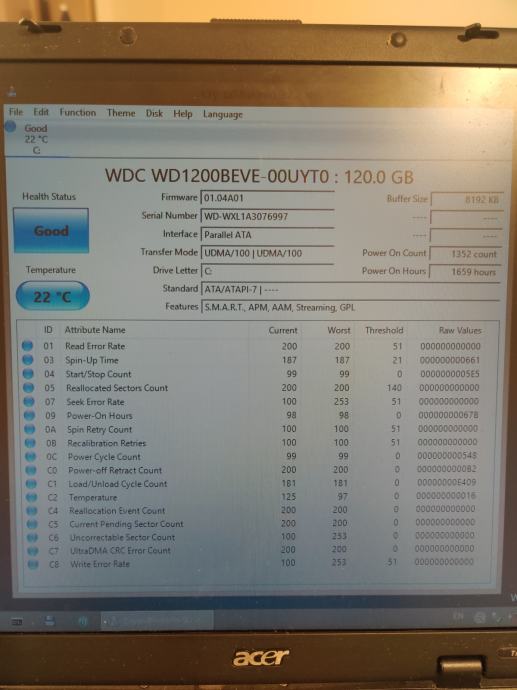Select the Reallocated Sectors Count status circle
Viewport: 517px width, 690px height.
tap(29, 388)
